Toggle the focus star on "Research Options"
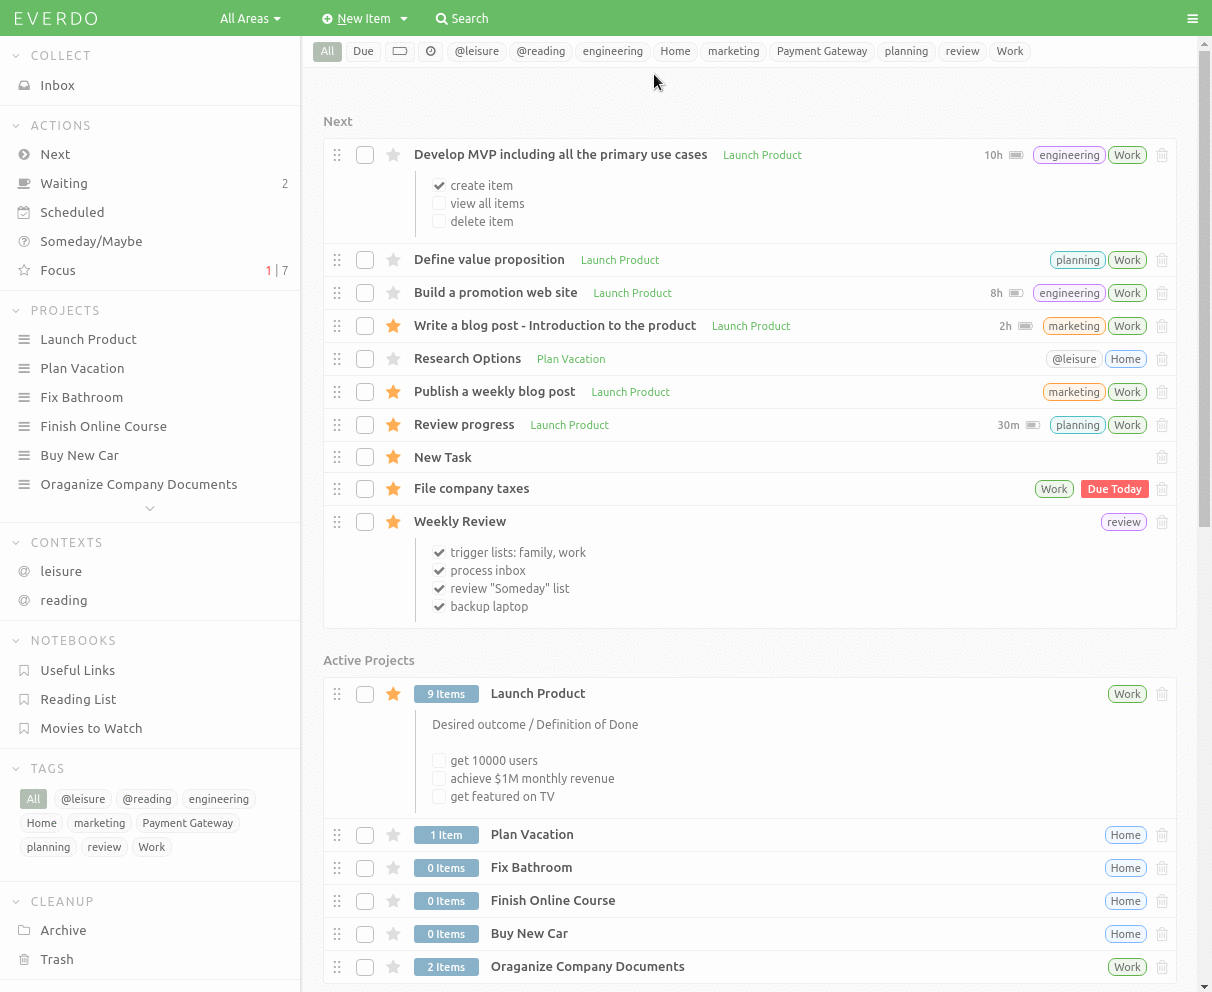Viewport: 1212px width, 992px height. 392,358
